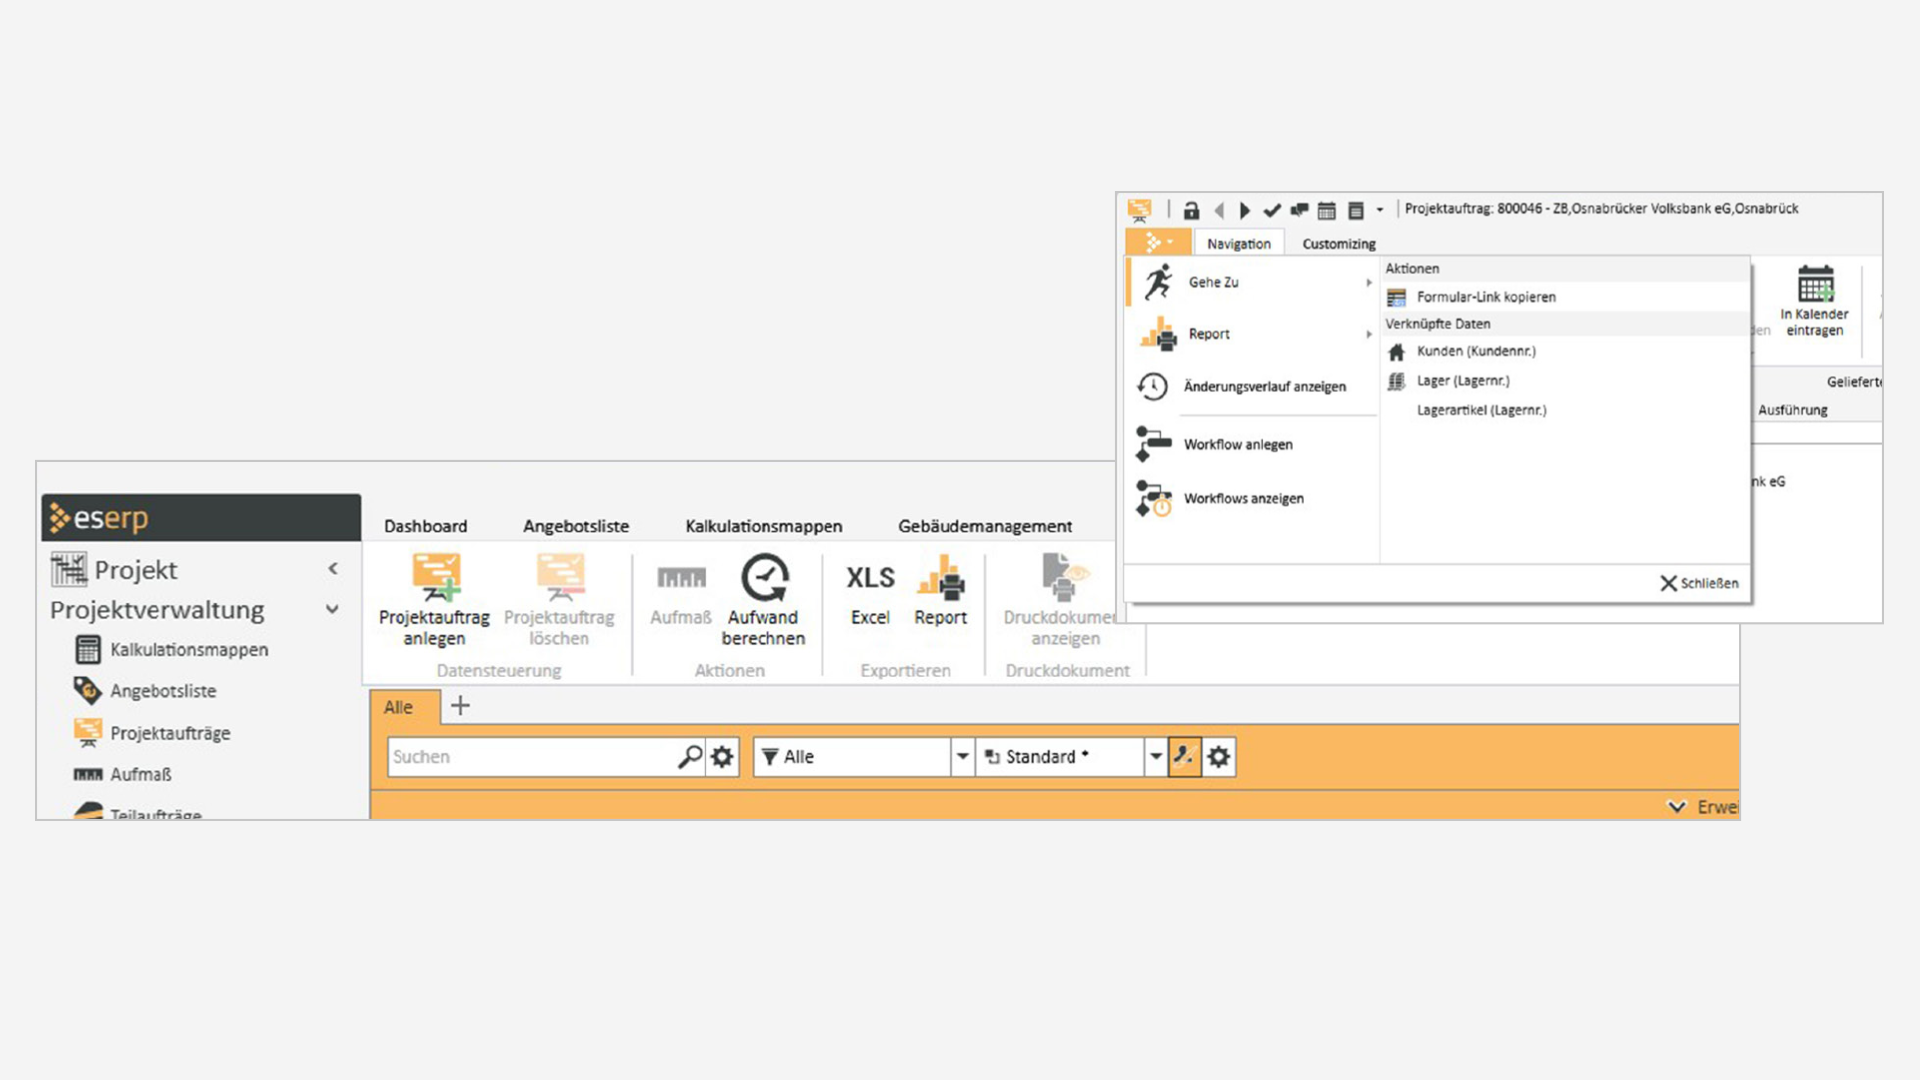The width and height of the screenshot is (1920, 1080).
Task: Collapse sidebar with Projekt arrow
Action: point(333,569)
